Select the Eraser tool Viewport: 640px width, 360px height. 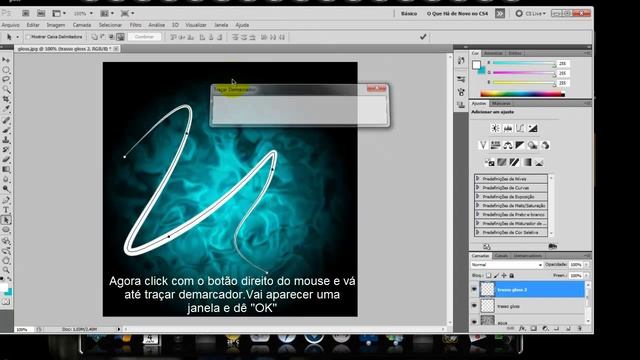[x=6, y=160]
